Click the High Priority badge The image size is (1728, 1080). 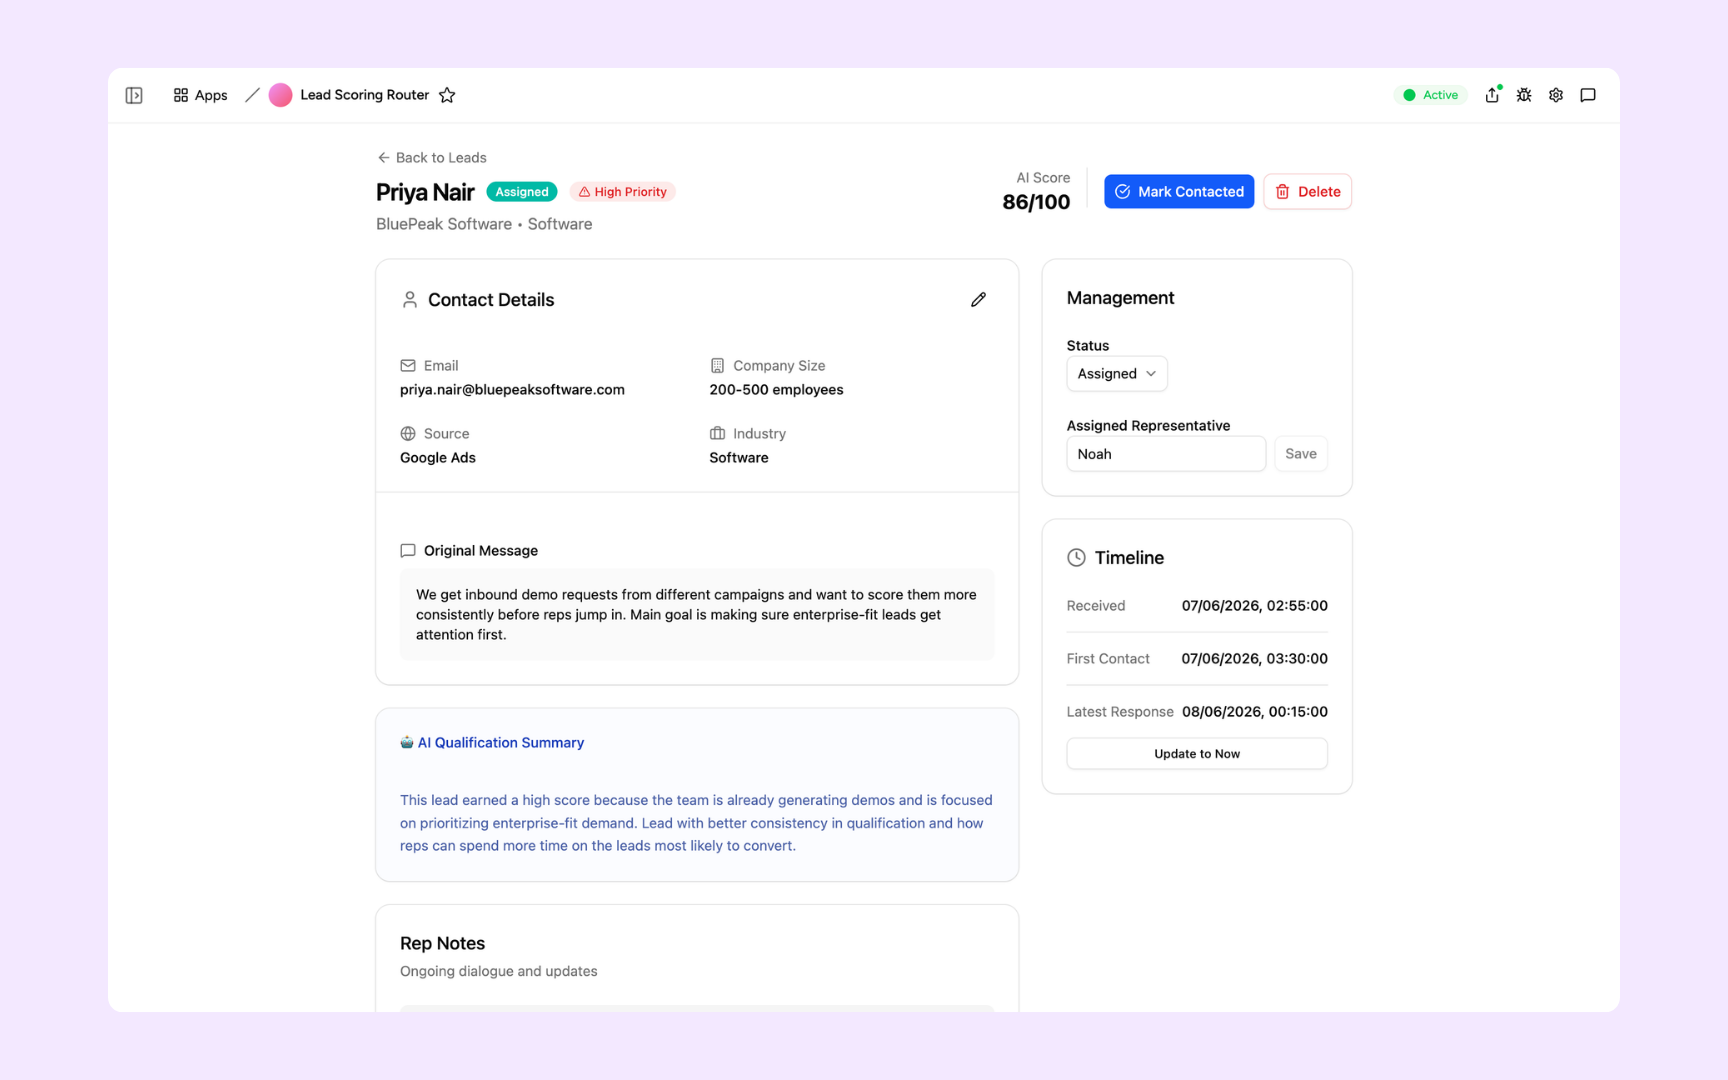(623, 192)
